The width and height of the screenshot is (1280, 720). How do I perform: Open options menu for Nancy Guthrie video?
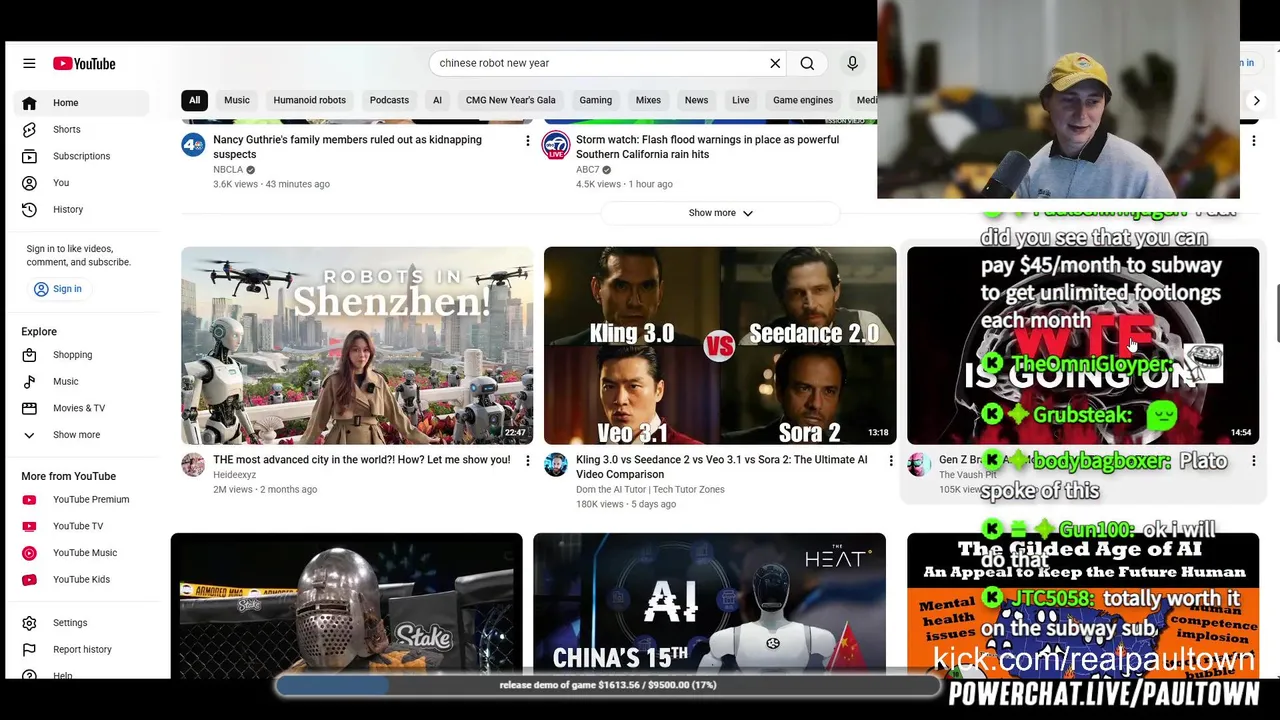click(x=528, y=141)
